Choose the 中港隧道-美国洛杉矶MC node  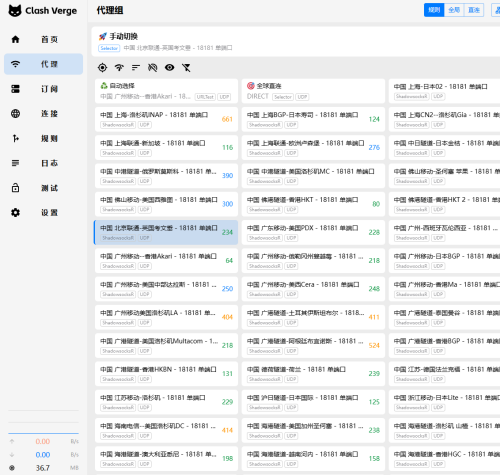(313, 176)
